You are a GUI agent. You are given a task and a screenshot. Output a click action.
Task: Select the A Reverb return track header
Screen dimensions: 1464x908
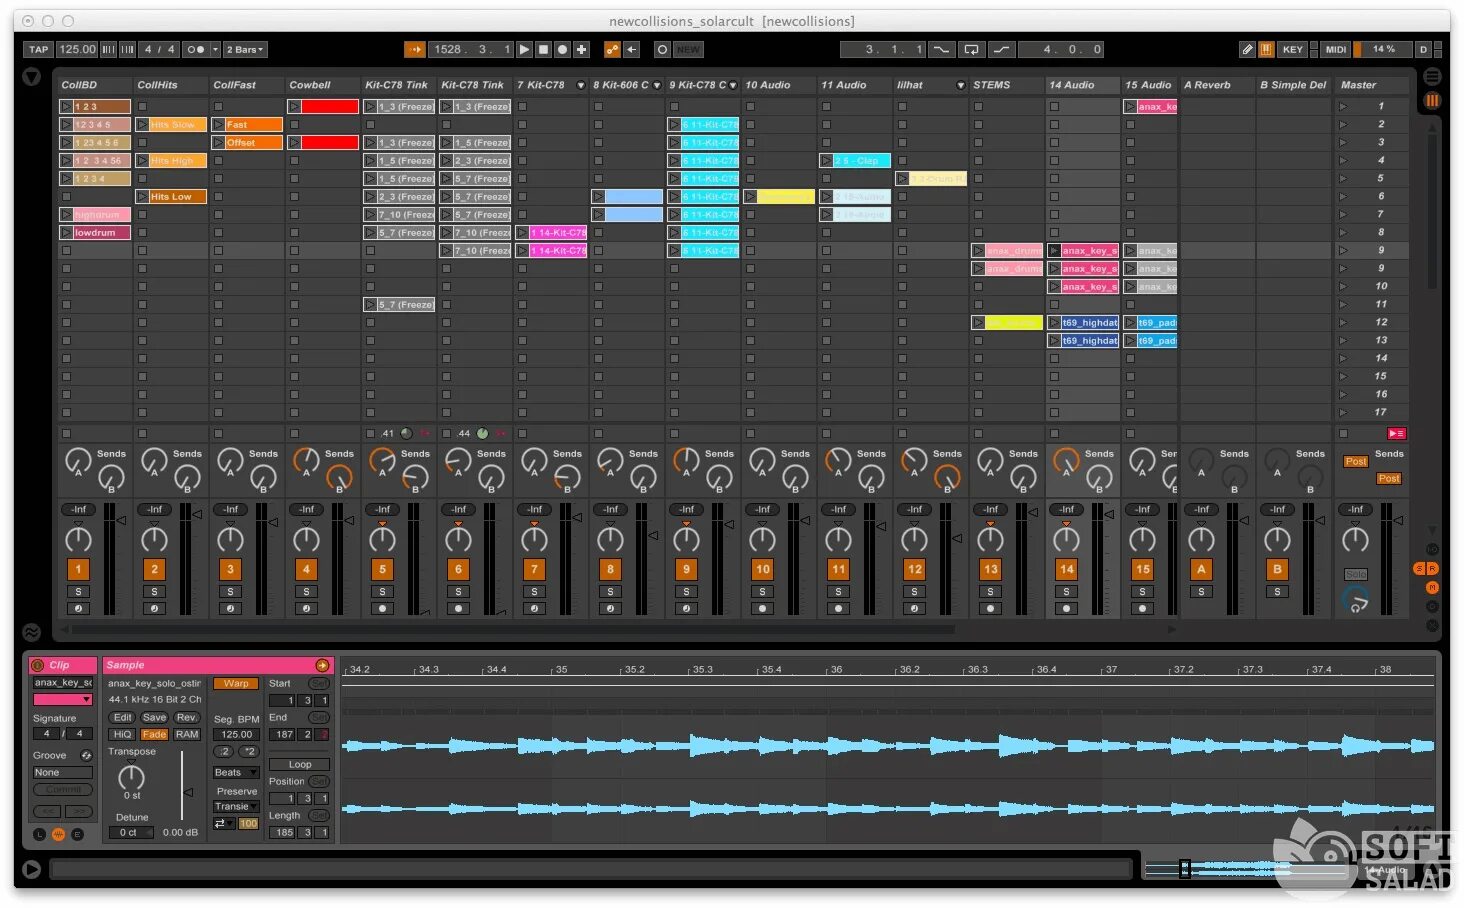(x=1217, y=85)
